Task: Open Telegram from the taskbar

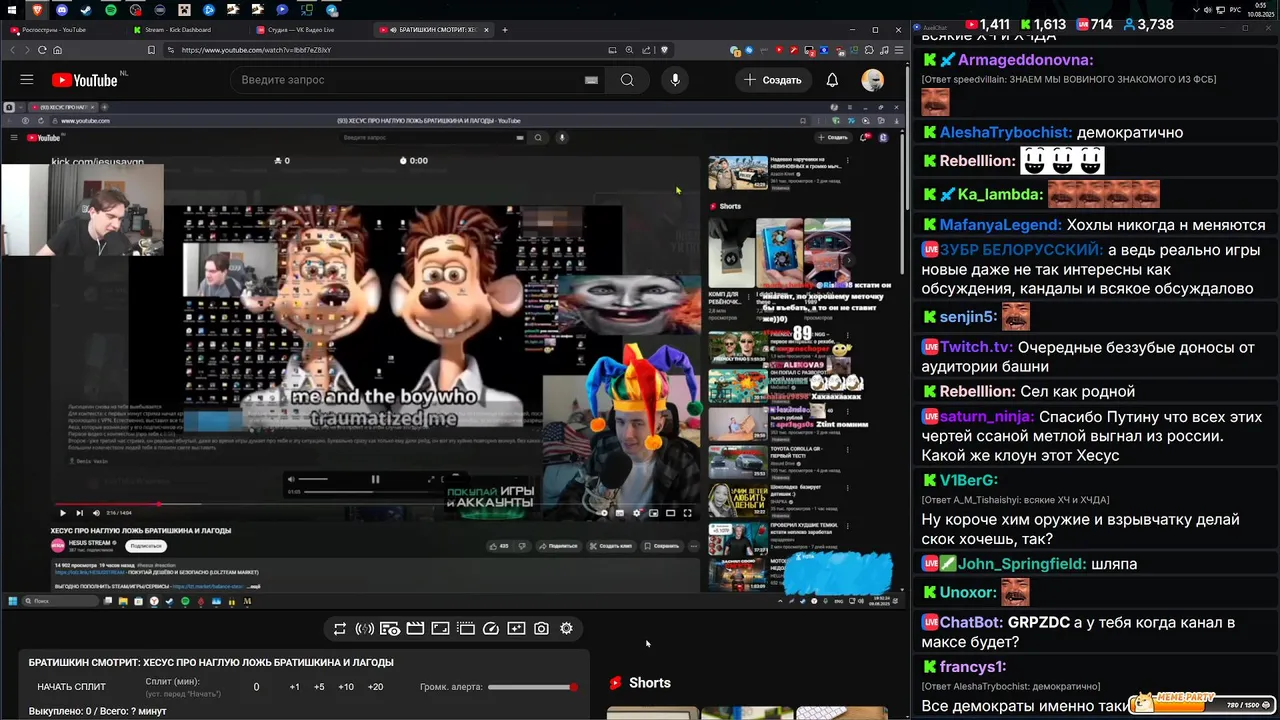Action: pos(331,10)
